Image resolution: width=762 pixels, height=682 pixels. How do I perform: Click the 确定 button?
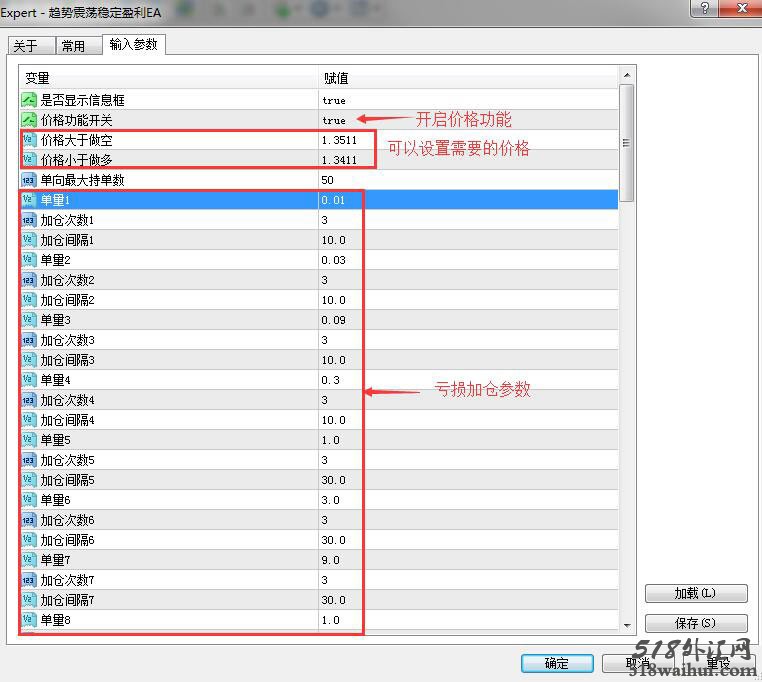(557, 663)
